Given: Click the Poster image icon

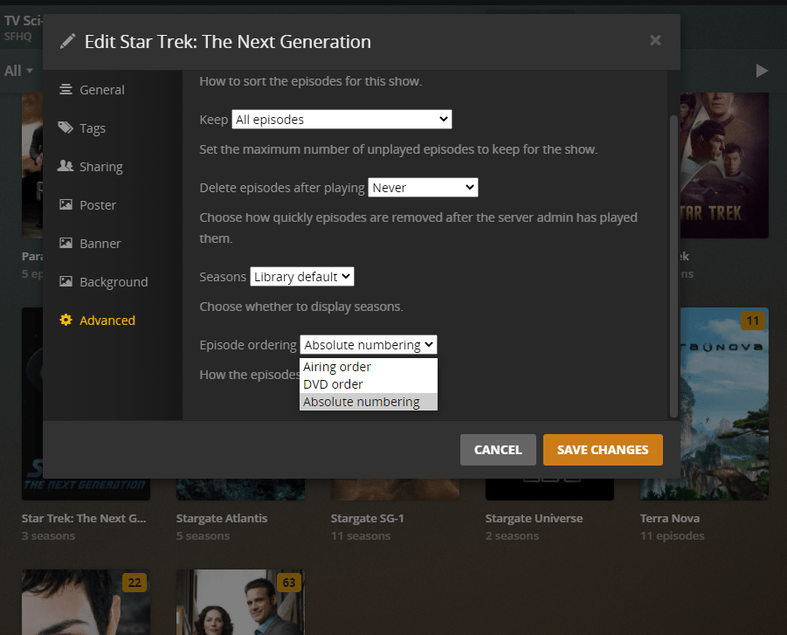Looking at the screenshot, I should [66, 204].
